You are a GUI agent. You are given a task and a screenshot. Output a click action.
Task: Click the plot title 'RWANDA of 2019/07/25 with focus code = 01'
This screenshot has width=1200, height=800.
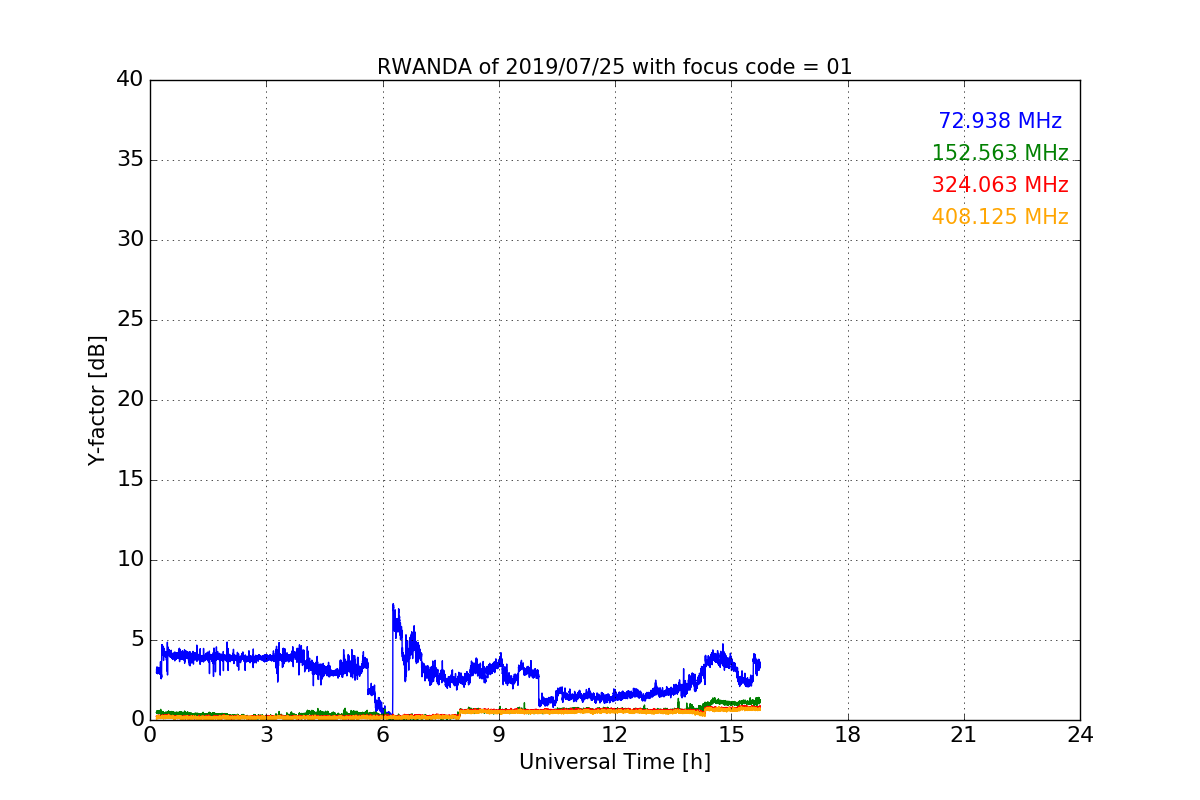614,67
